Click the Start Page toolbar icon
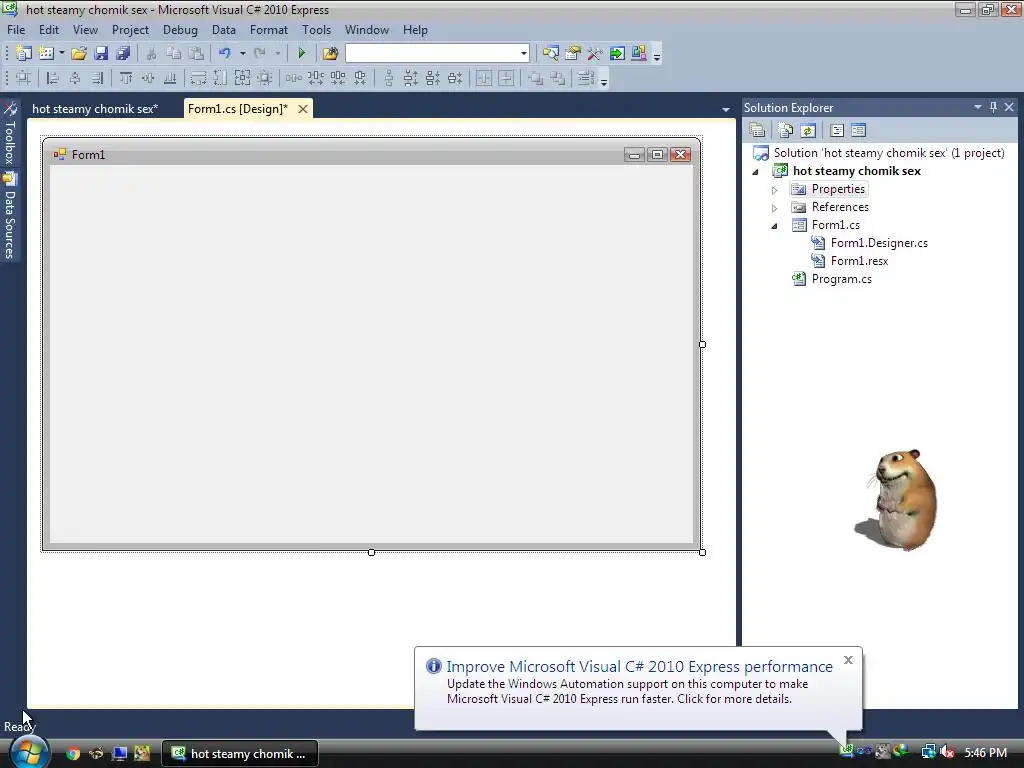 click(617, 53)
